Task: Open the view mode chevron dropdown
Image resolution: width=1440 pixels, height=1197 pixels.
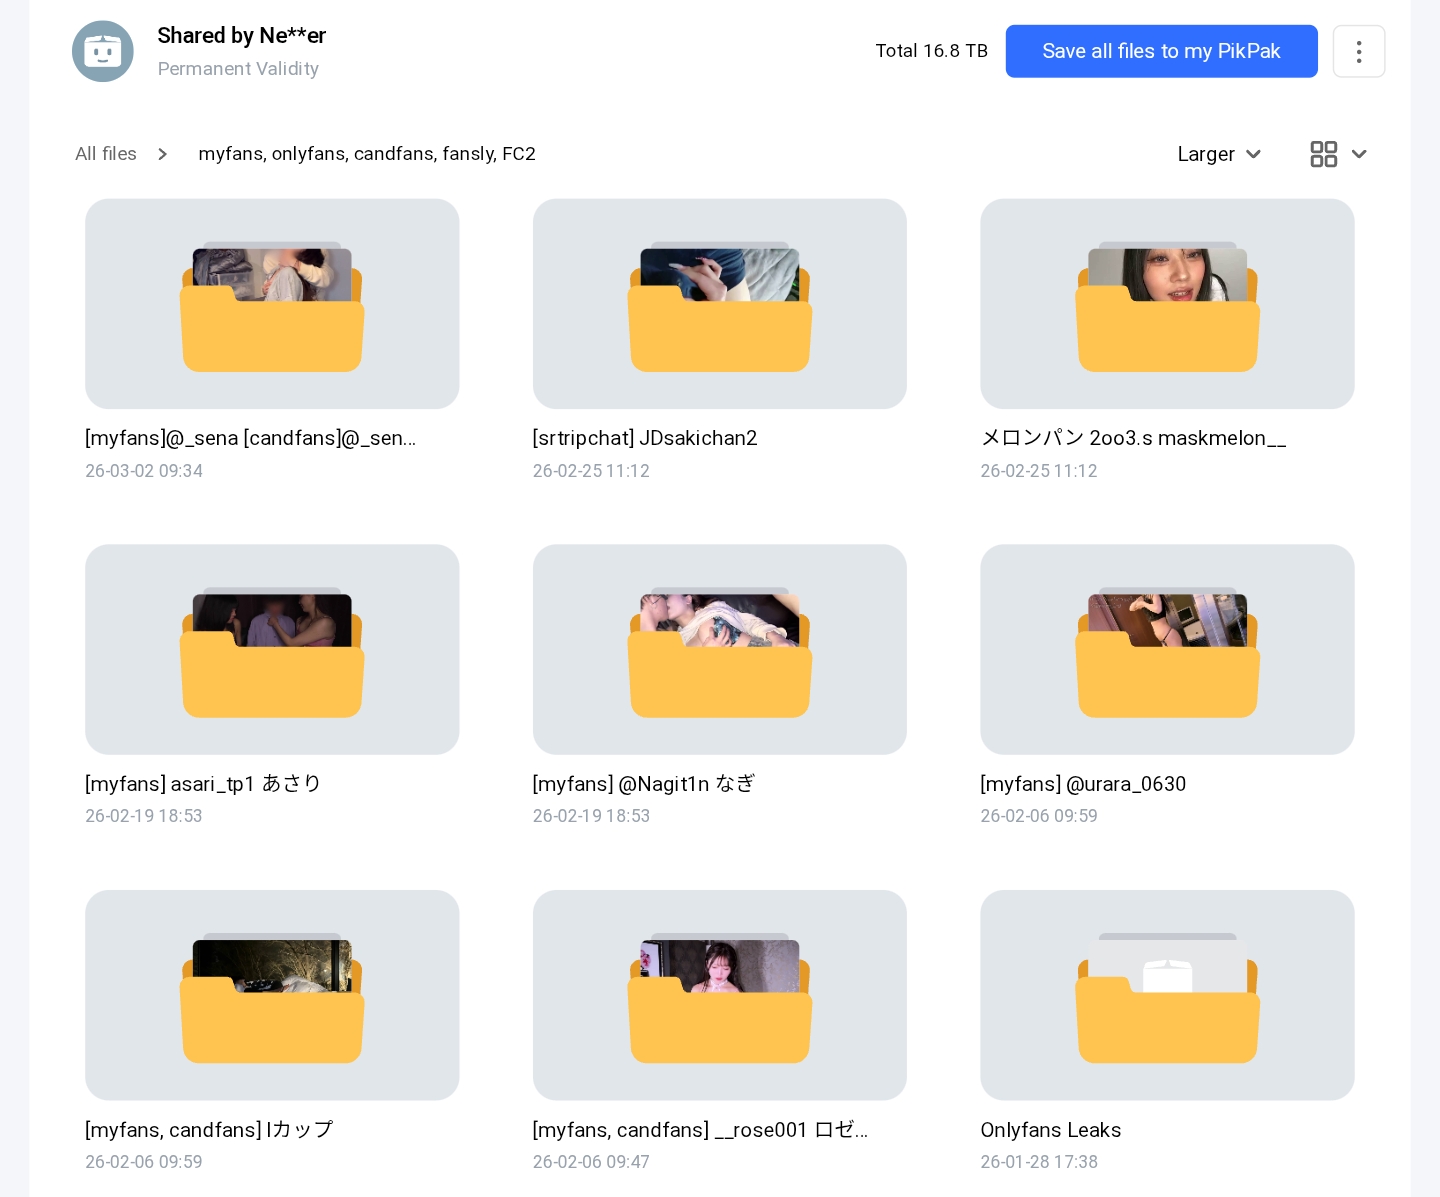Action: point(1359,154)
